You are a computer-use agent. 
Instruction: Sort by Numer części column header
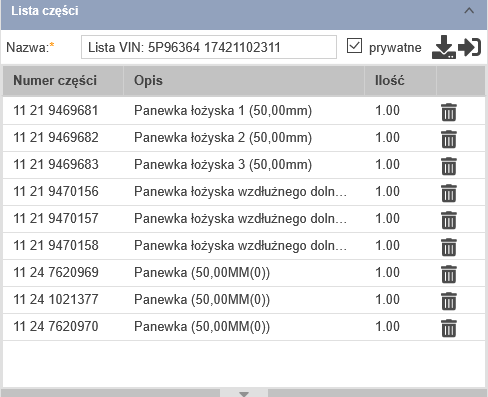[63, 81]
